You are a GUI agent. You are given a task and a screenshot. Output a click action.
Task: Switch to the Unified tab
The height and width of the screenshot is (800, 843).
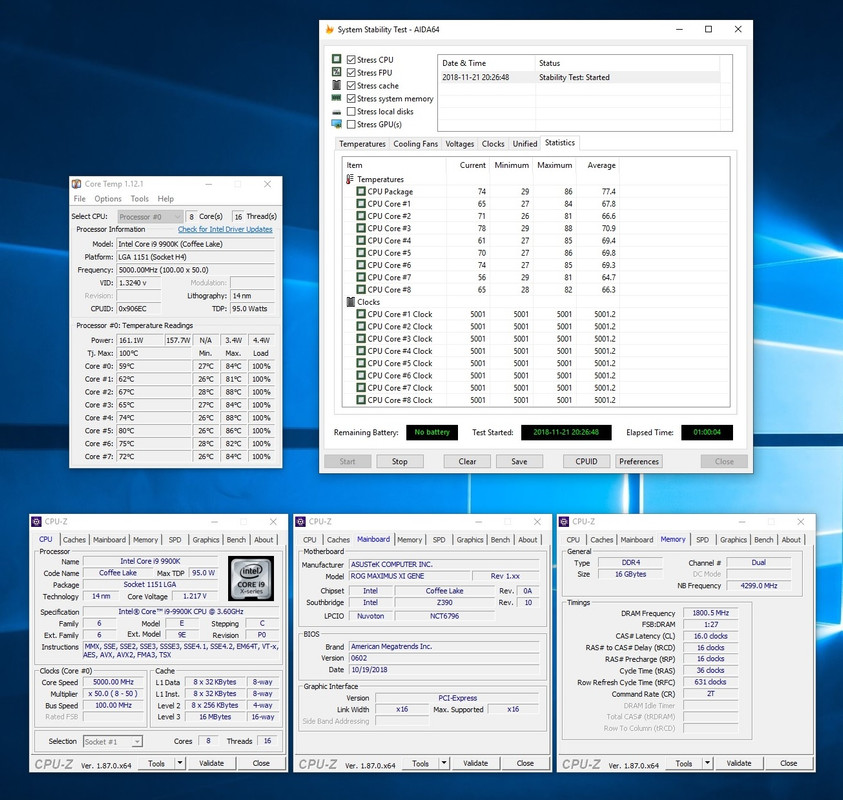525,144
